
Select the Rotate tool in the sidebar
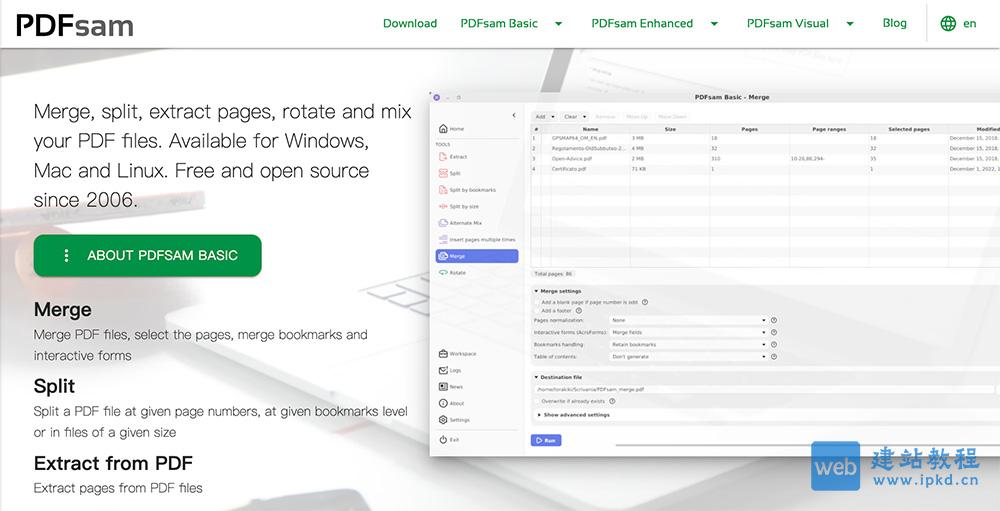(x=457, y=273)
